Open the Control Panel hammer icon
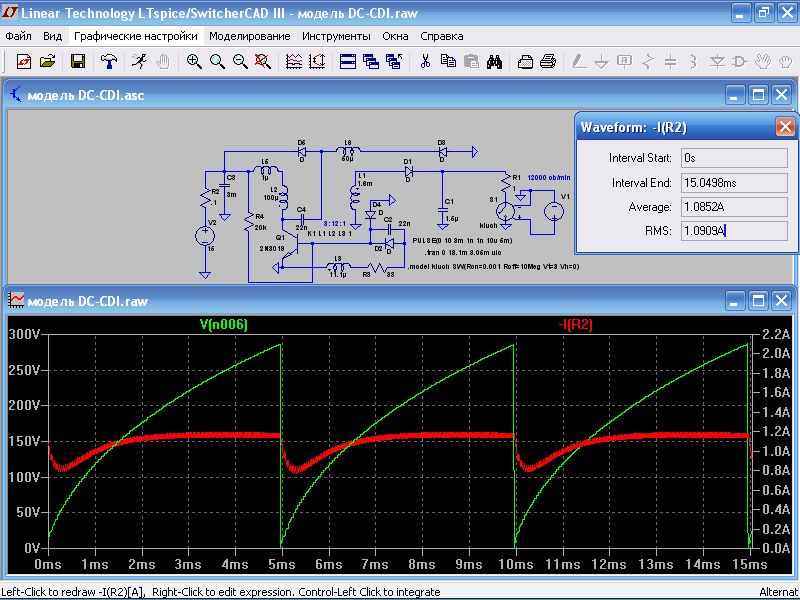This screenshot has height=600, width=800. (108, 62)
